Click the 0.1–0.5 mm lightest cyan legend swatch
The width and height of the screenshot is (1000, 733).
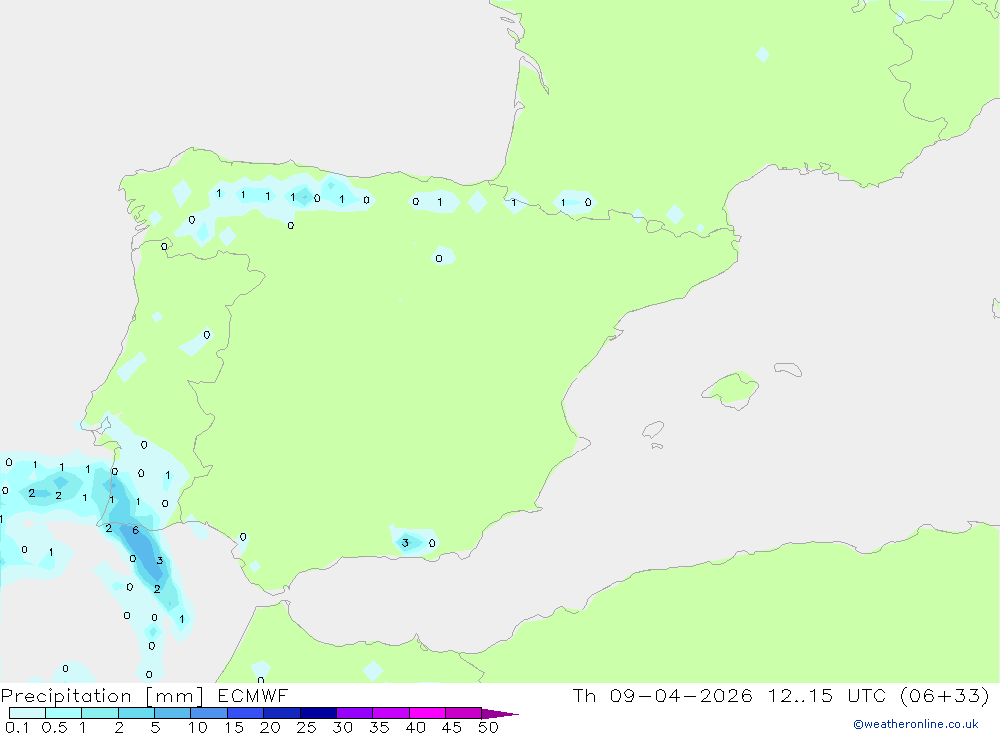[27, 713]
